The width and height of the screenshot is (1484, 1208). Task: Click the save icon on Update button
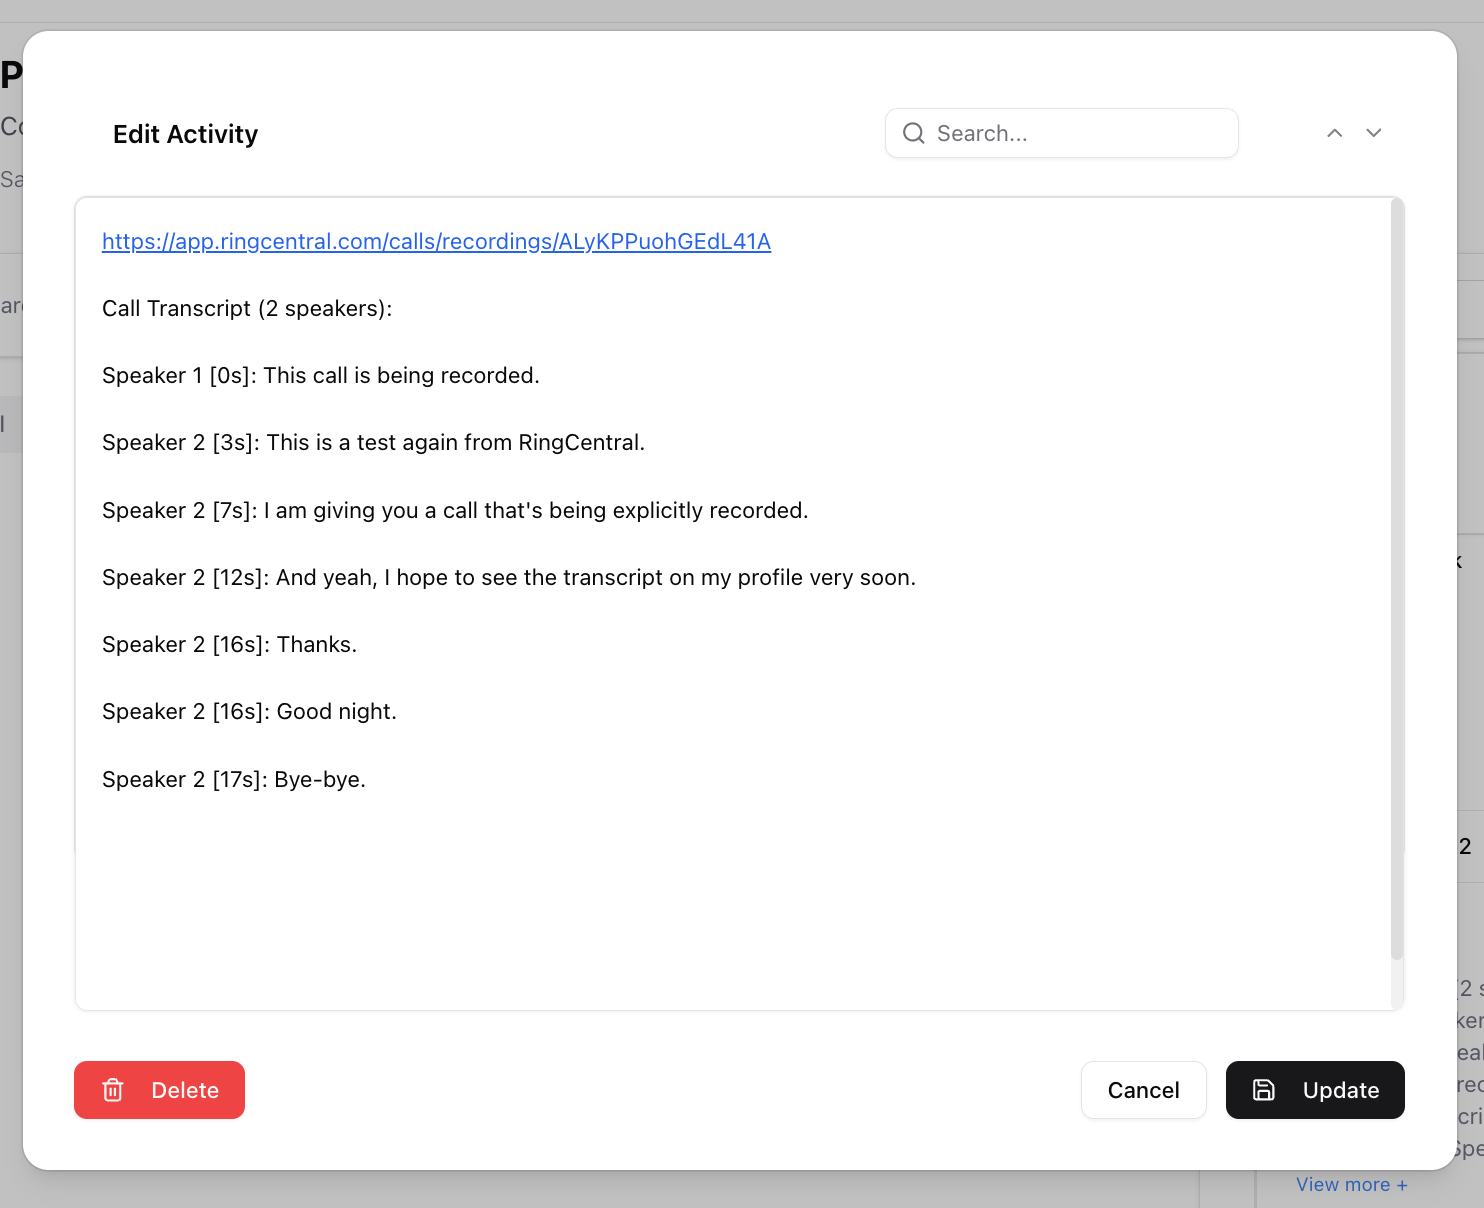1264,1090
